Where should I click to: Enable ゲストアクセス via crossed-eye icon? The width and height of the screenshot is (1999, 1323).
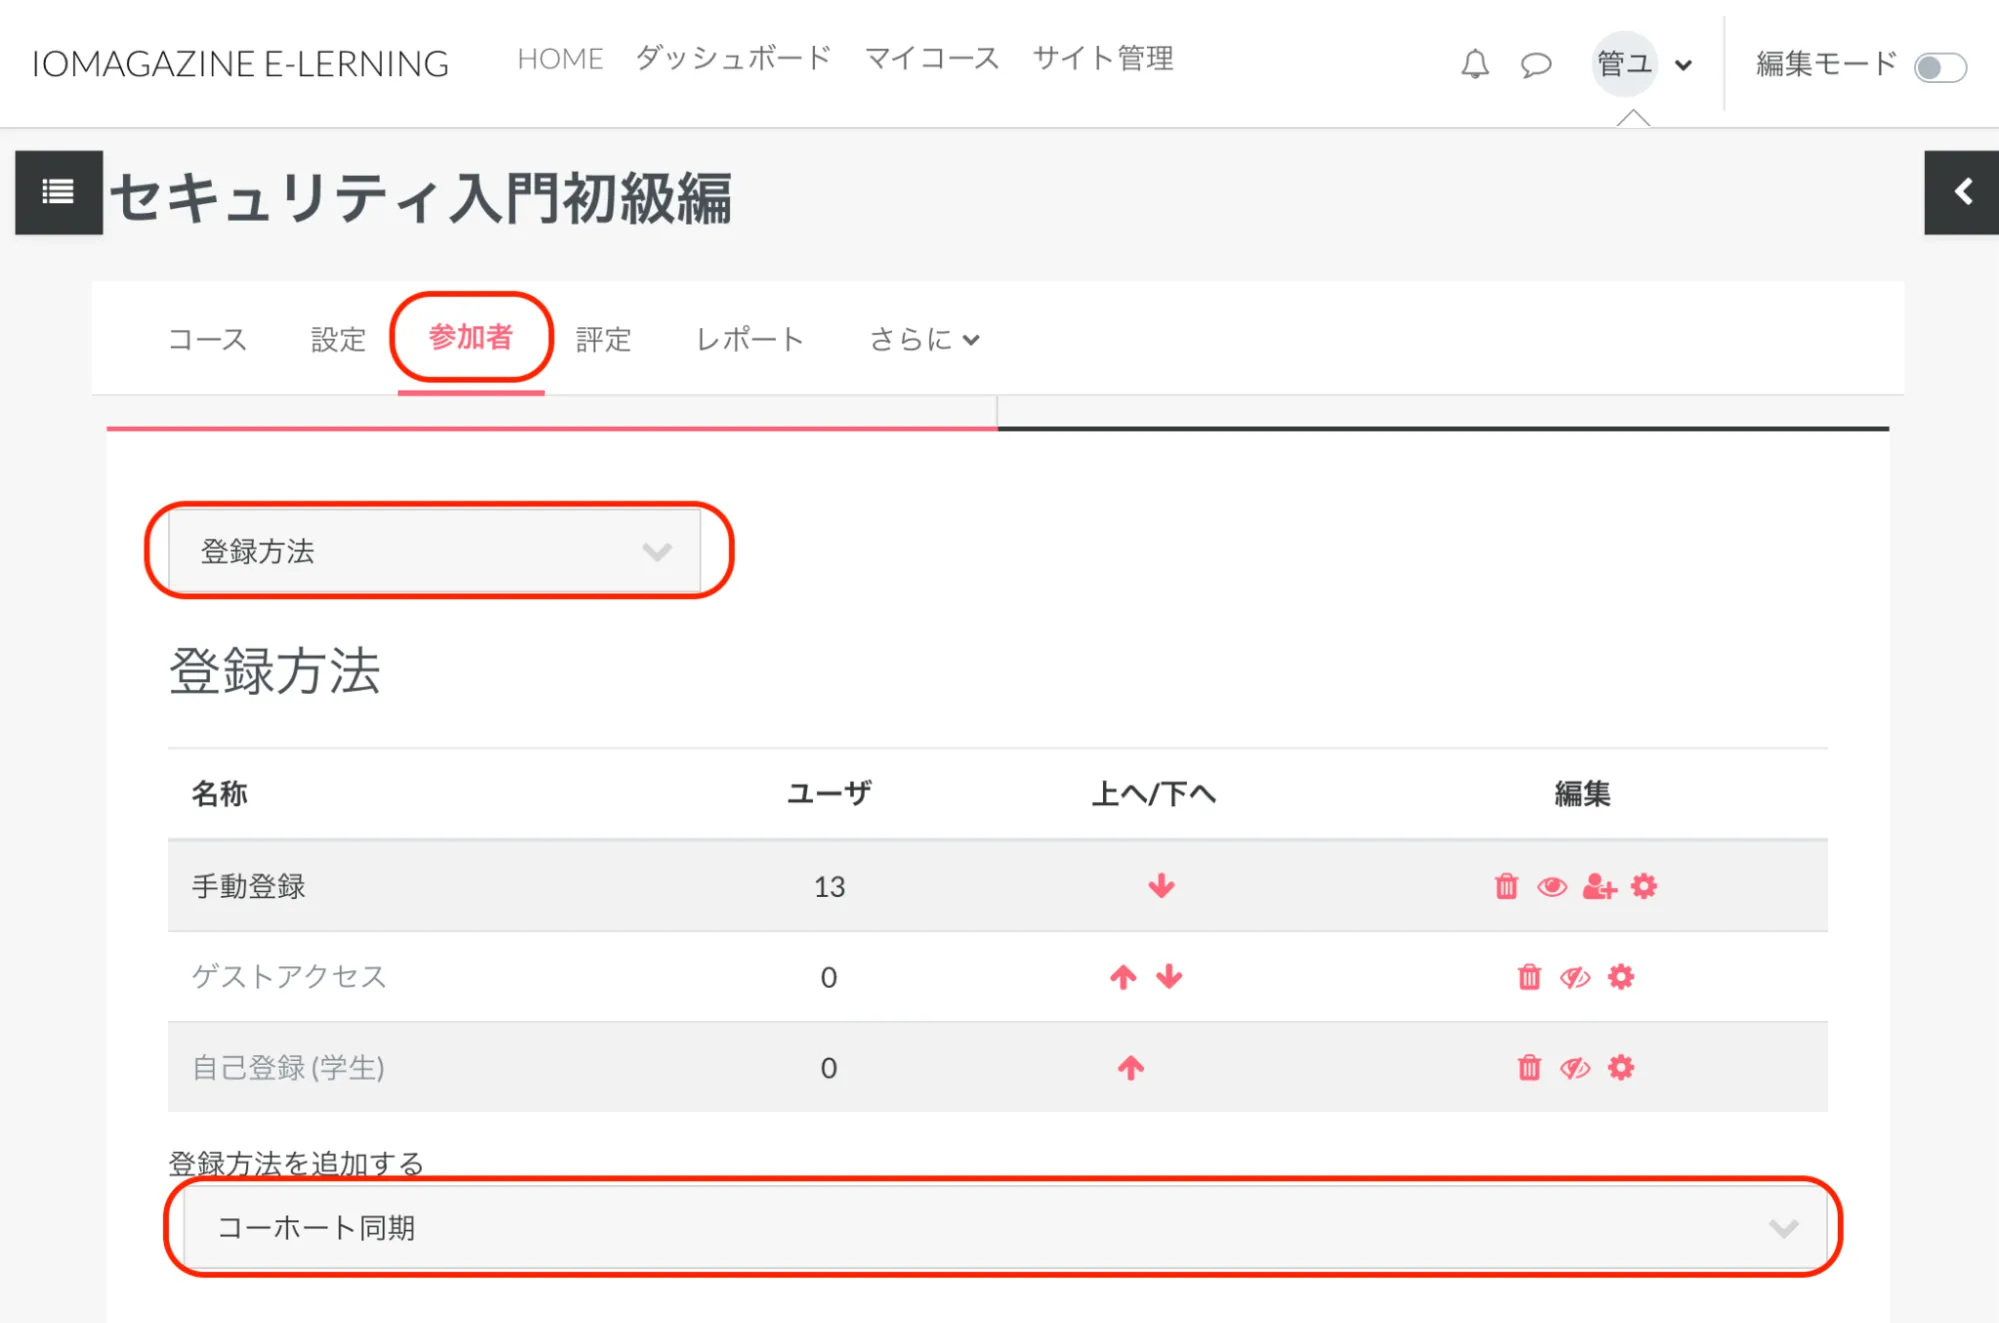[x=1575, y=977]
